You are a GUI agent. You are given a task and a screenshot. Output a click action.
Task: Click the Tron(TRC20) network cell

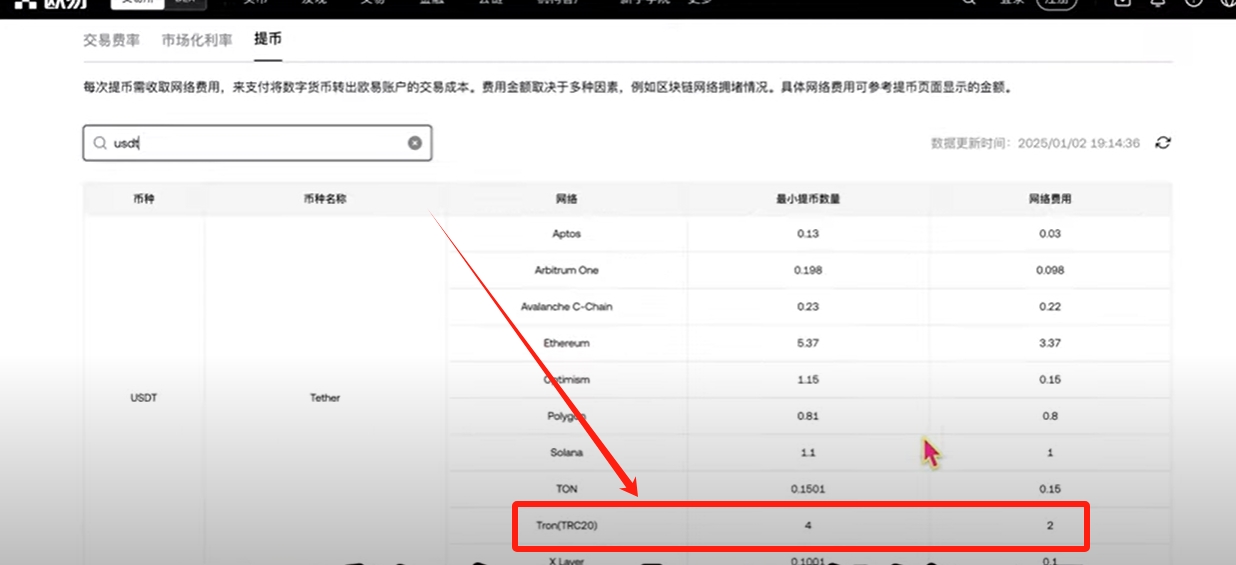pyautogui.click(x=567, y=525)
